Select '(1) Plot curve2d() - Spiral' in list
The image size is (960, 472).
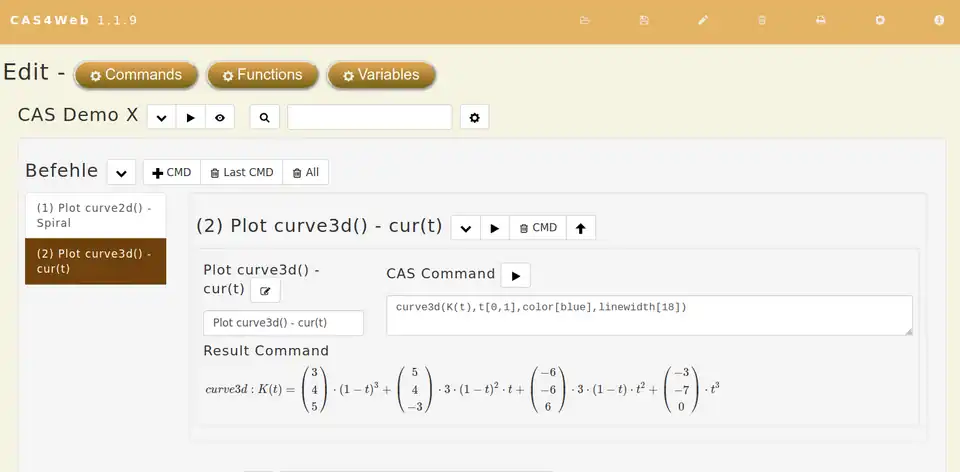pyautogui.click(x=95, y=215)
